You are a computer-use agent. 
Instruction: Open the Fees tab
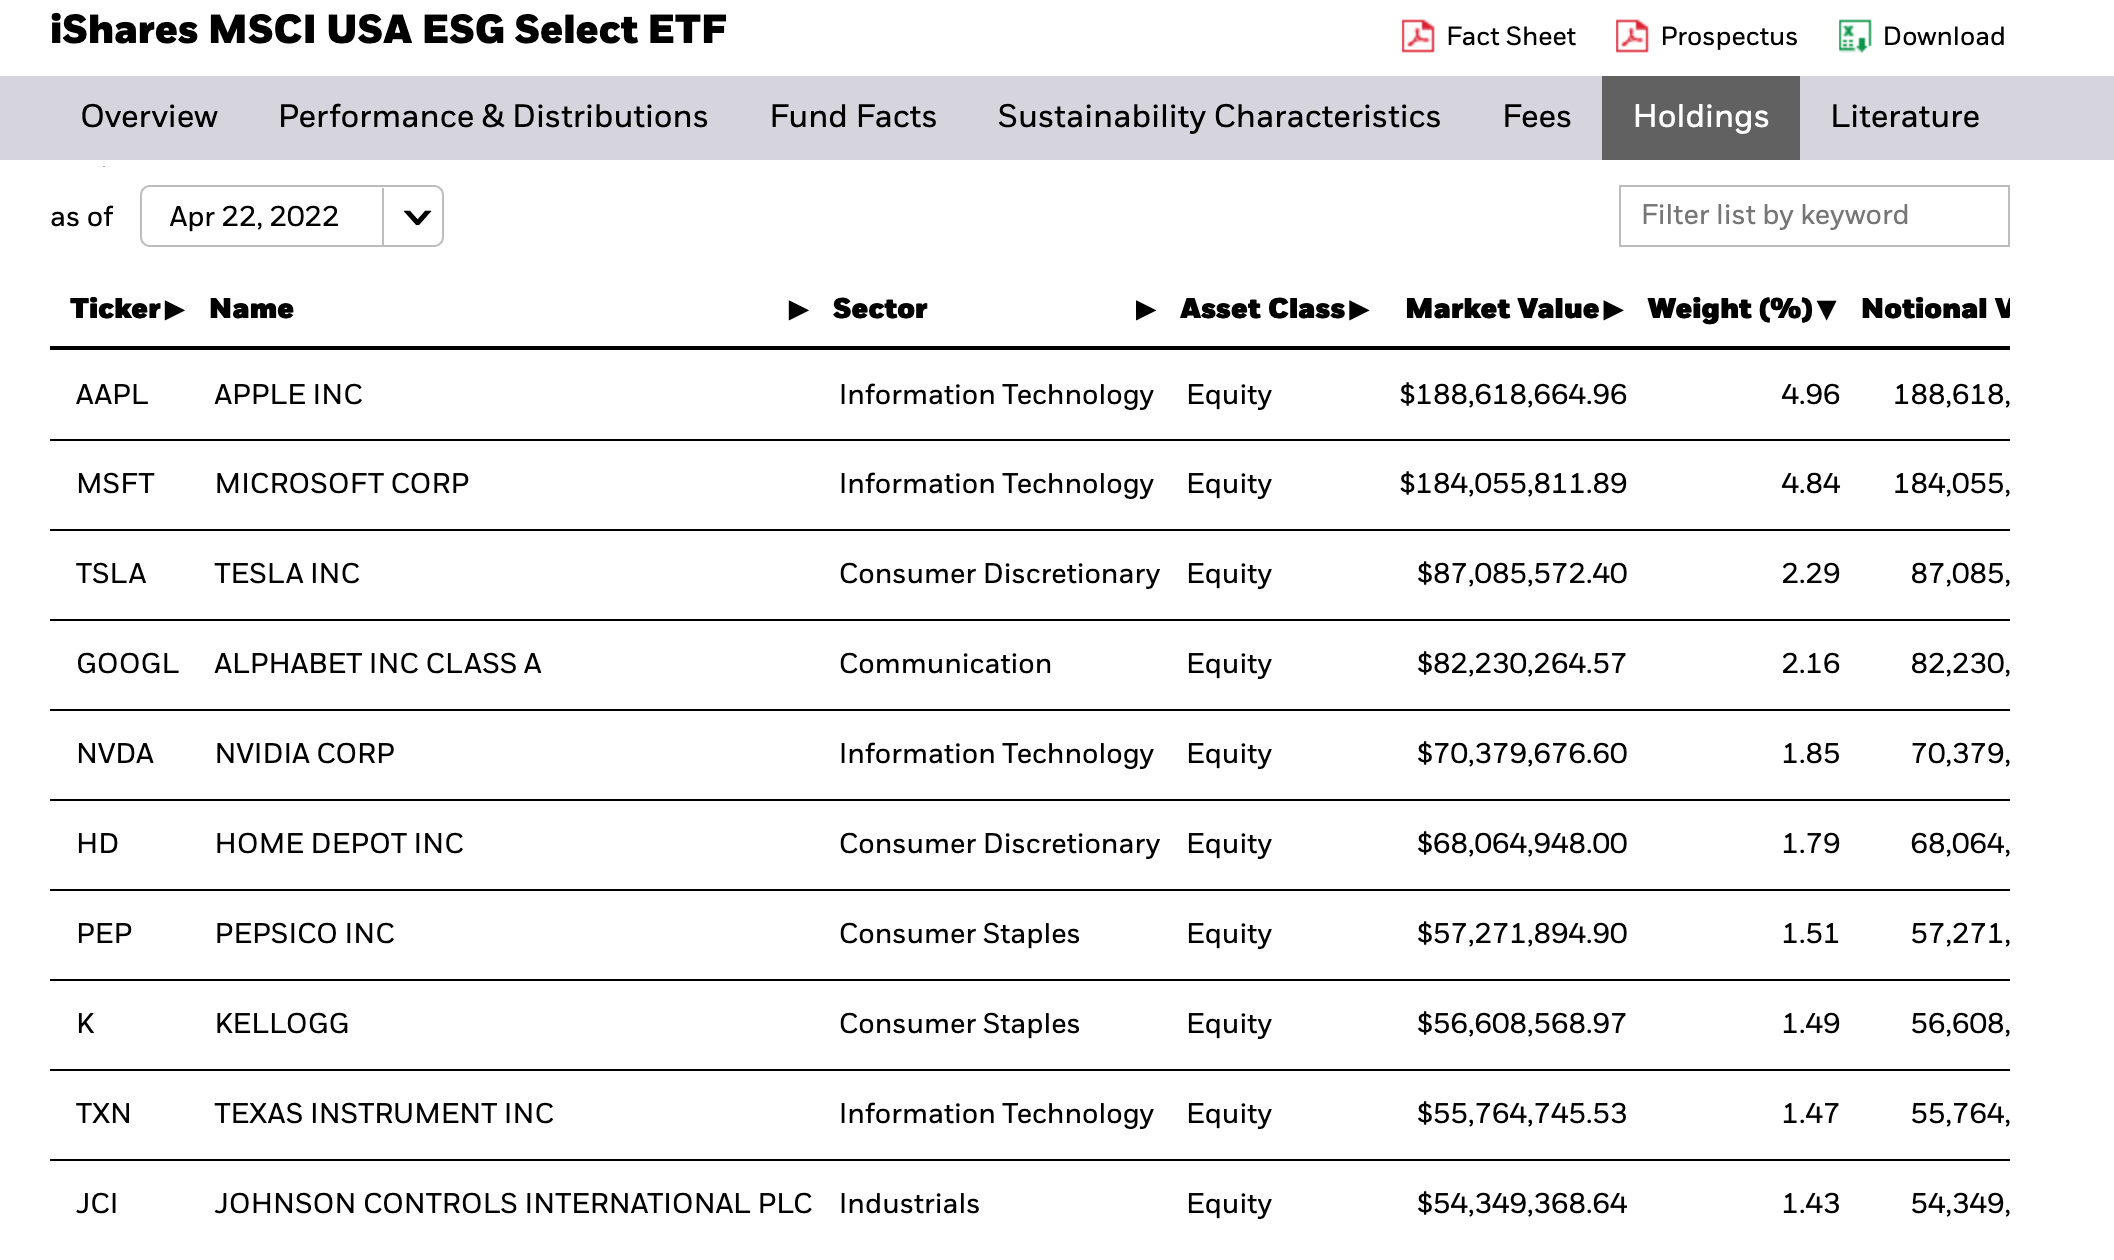point(1536,117)
